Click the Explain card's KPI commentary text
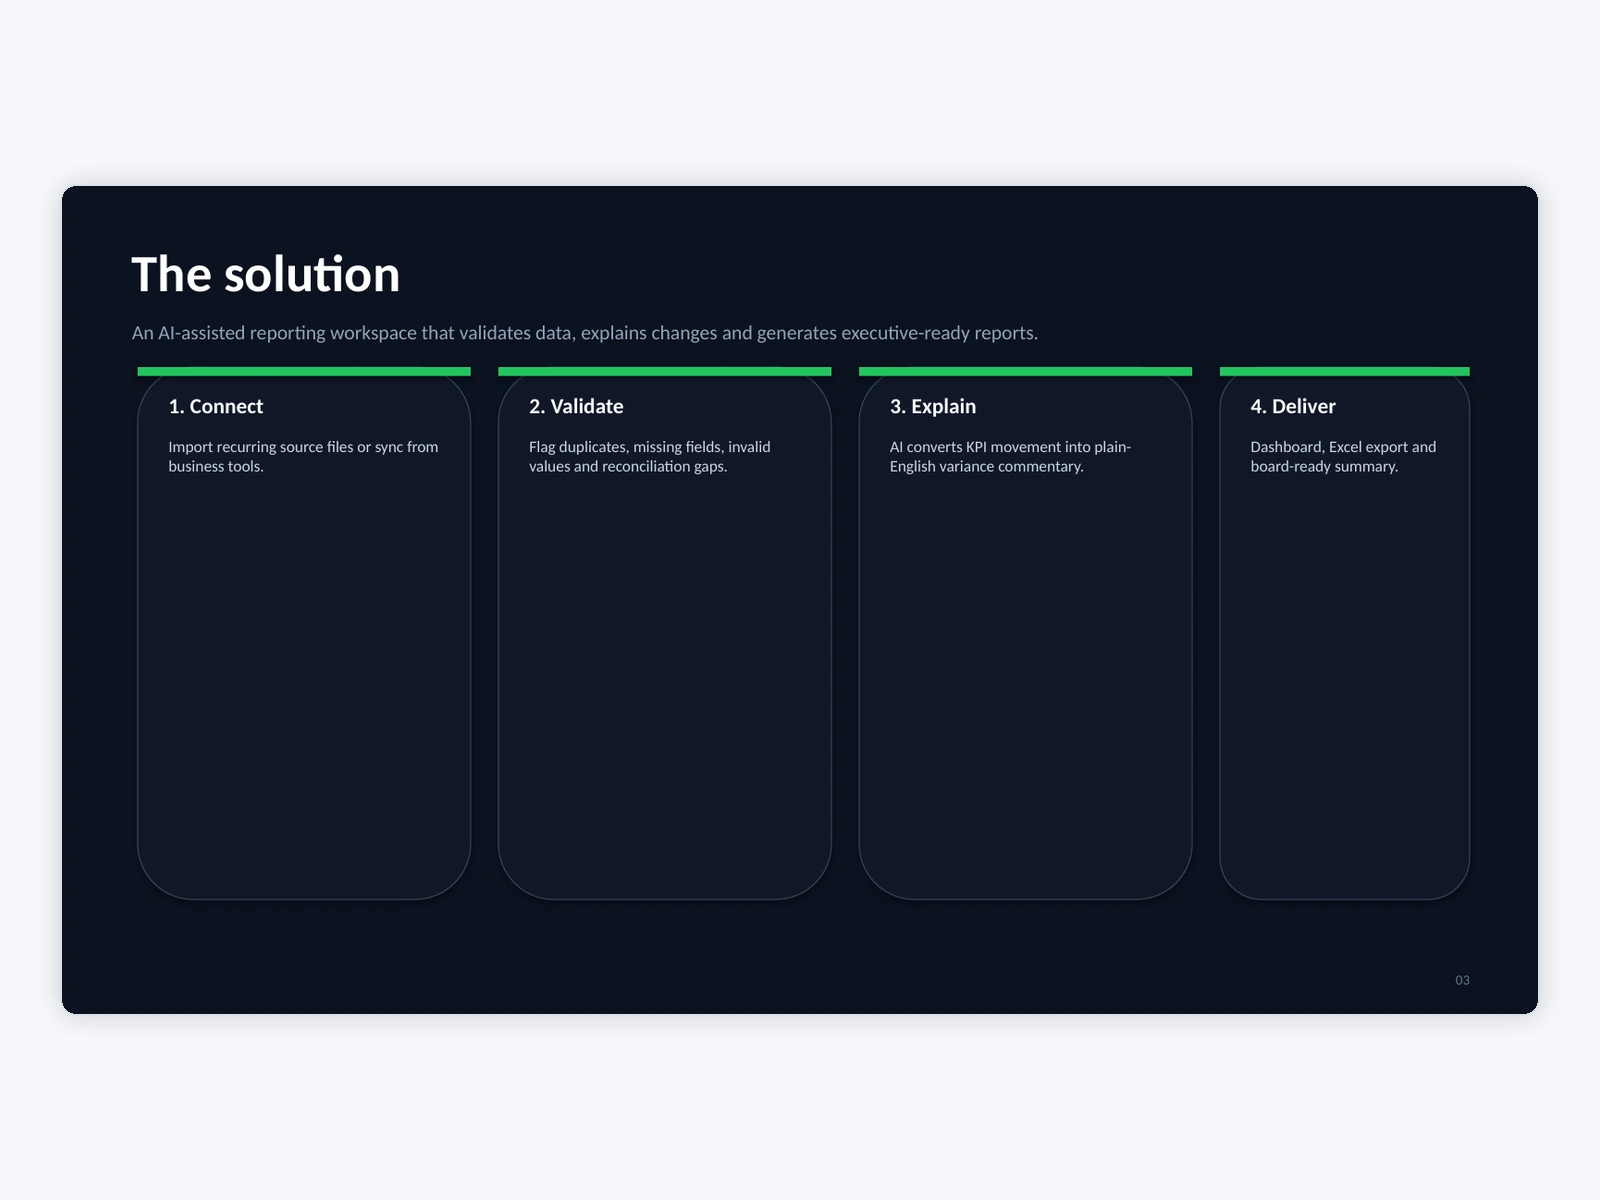This screenshot has width=1600, height=1200. (1010, 456)
